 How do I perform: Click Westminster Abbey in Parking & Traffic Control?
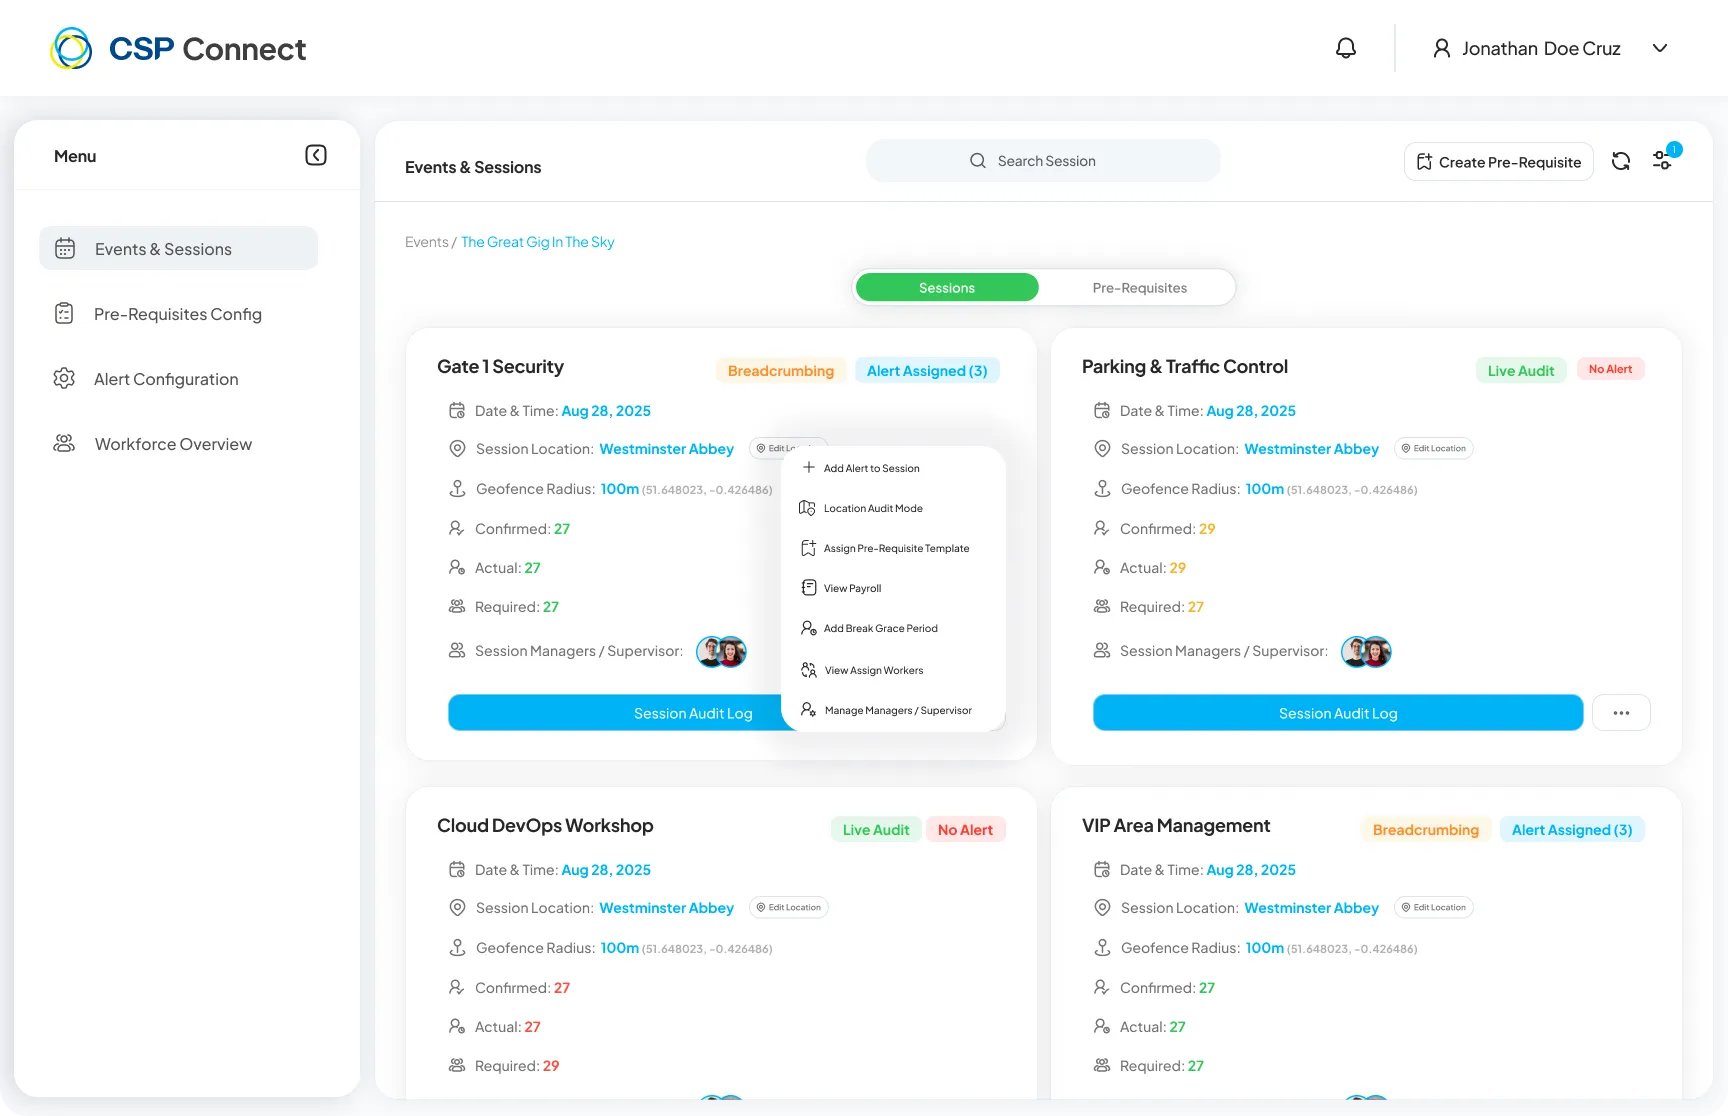(x=1311, y=449)
